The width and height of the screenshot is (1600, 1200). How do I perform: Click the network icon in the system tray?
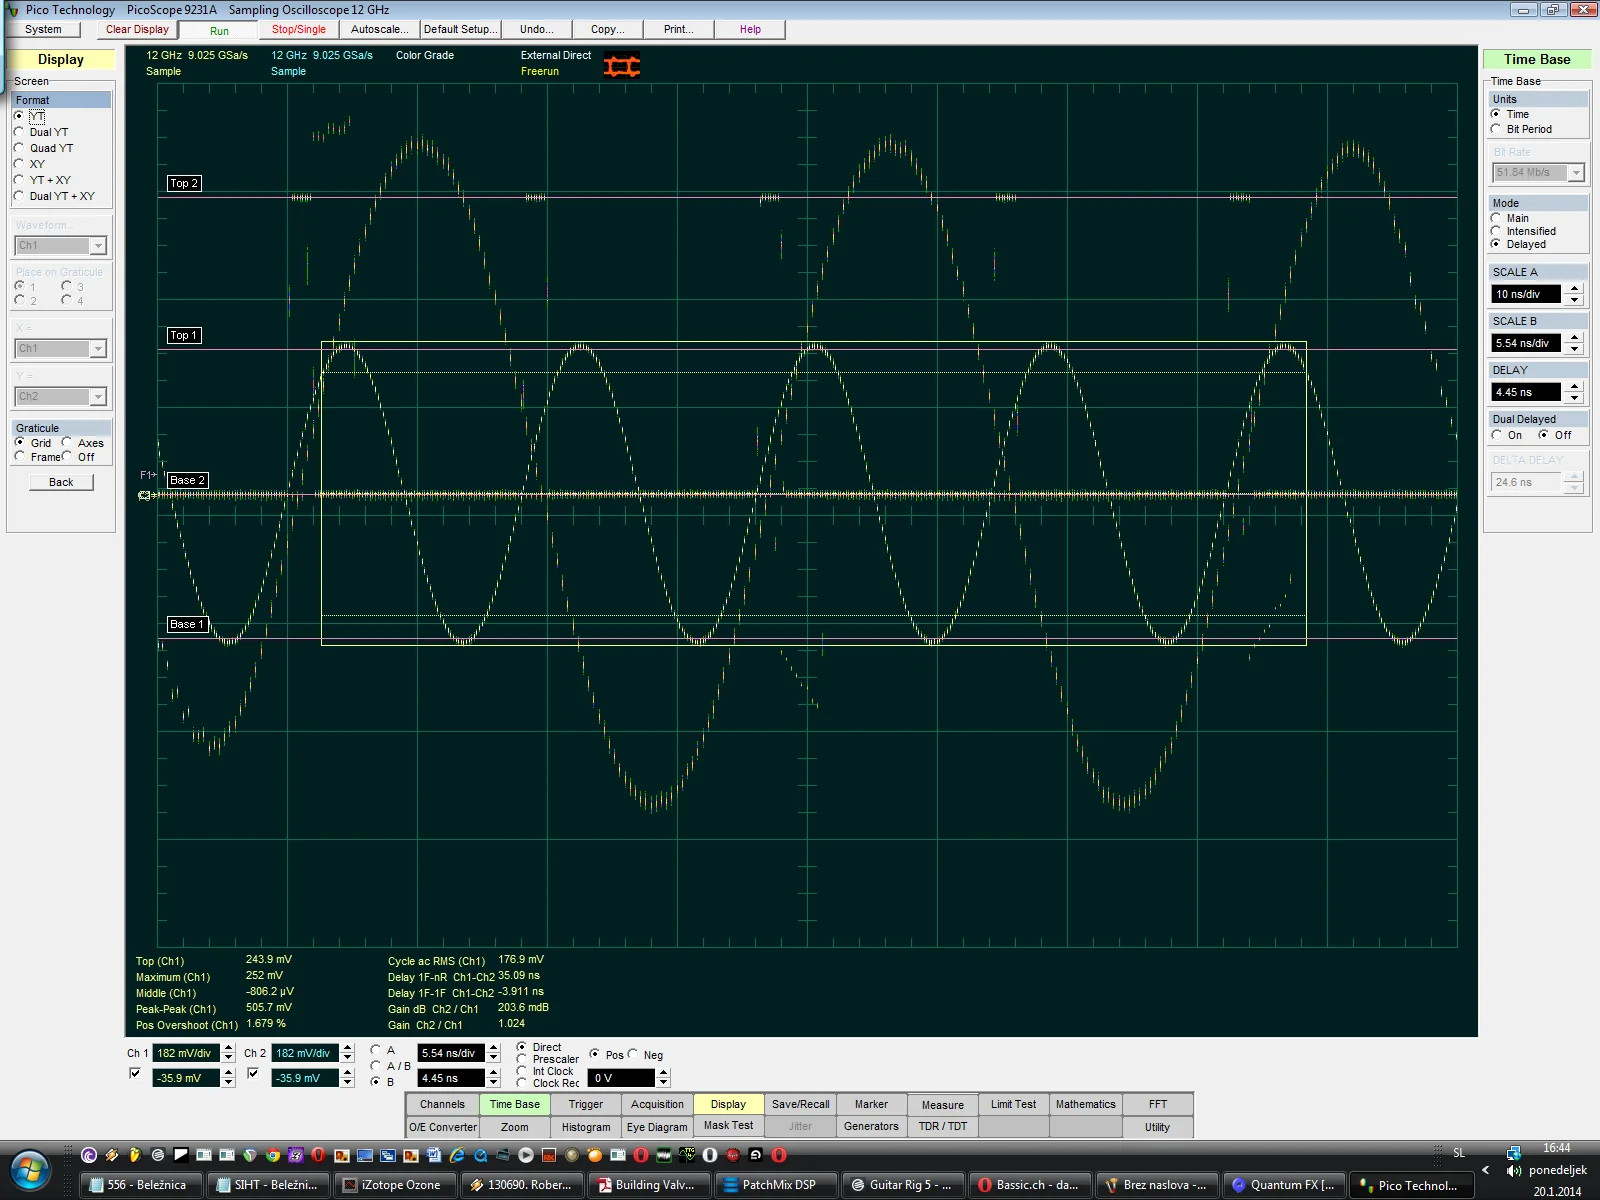pos(1514,1152)
